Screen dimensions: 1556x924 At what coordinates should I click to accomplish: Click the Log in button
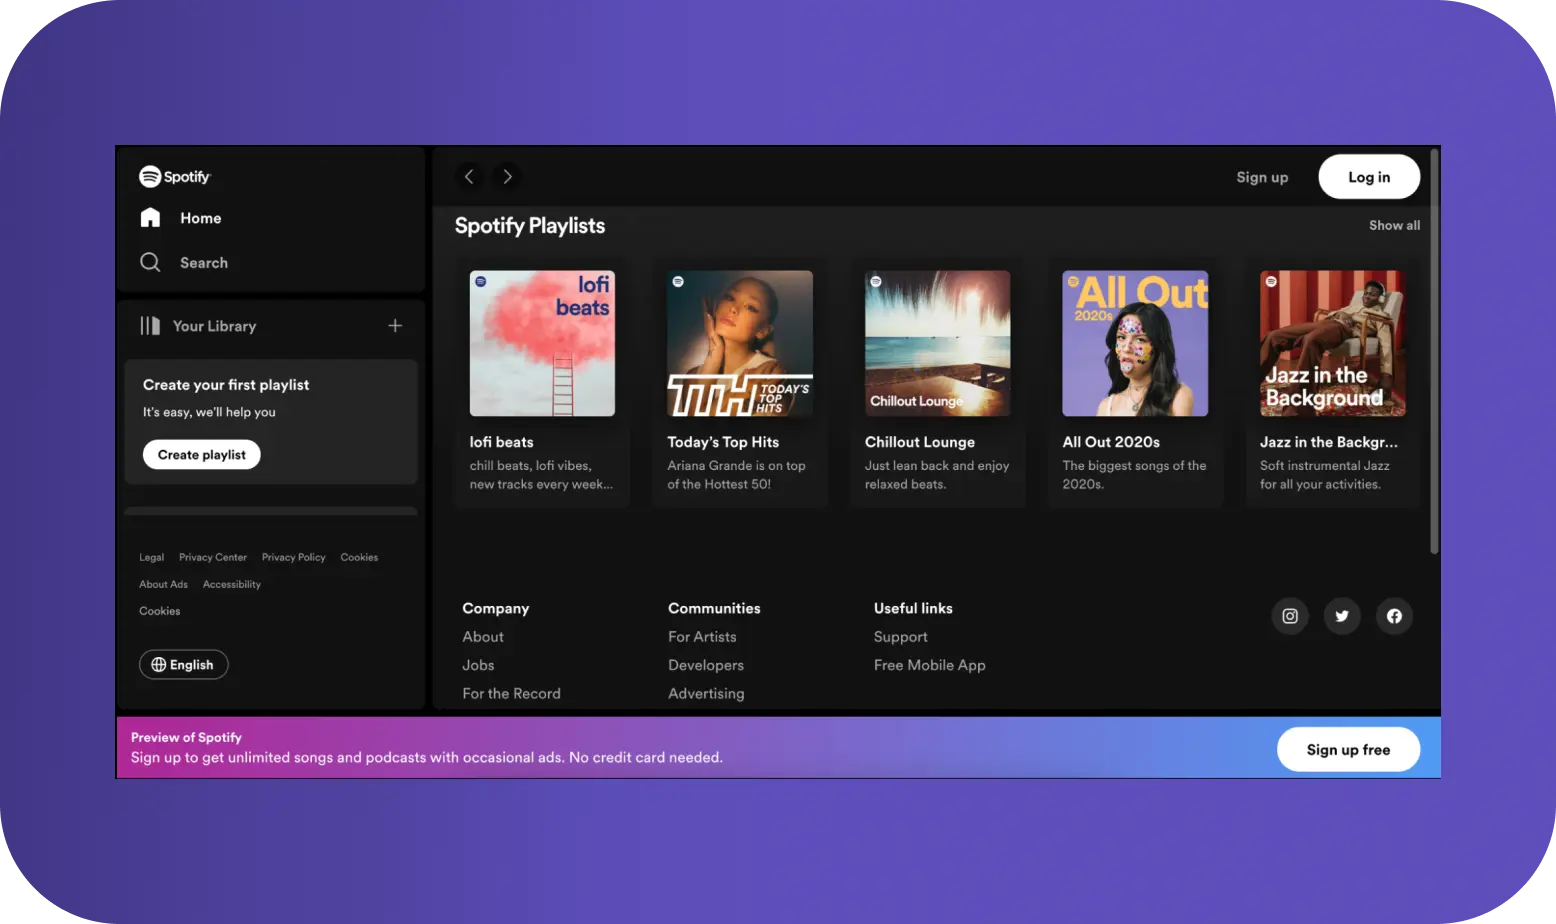1368,177
